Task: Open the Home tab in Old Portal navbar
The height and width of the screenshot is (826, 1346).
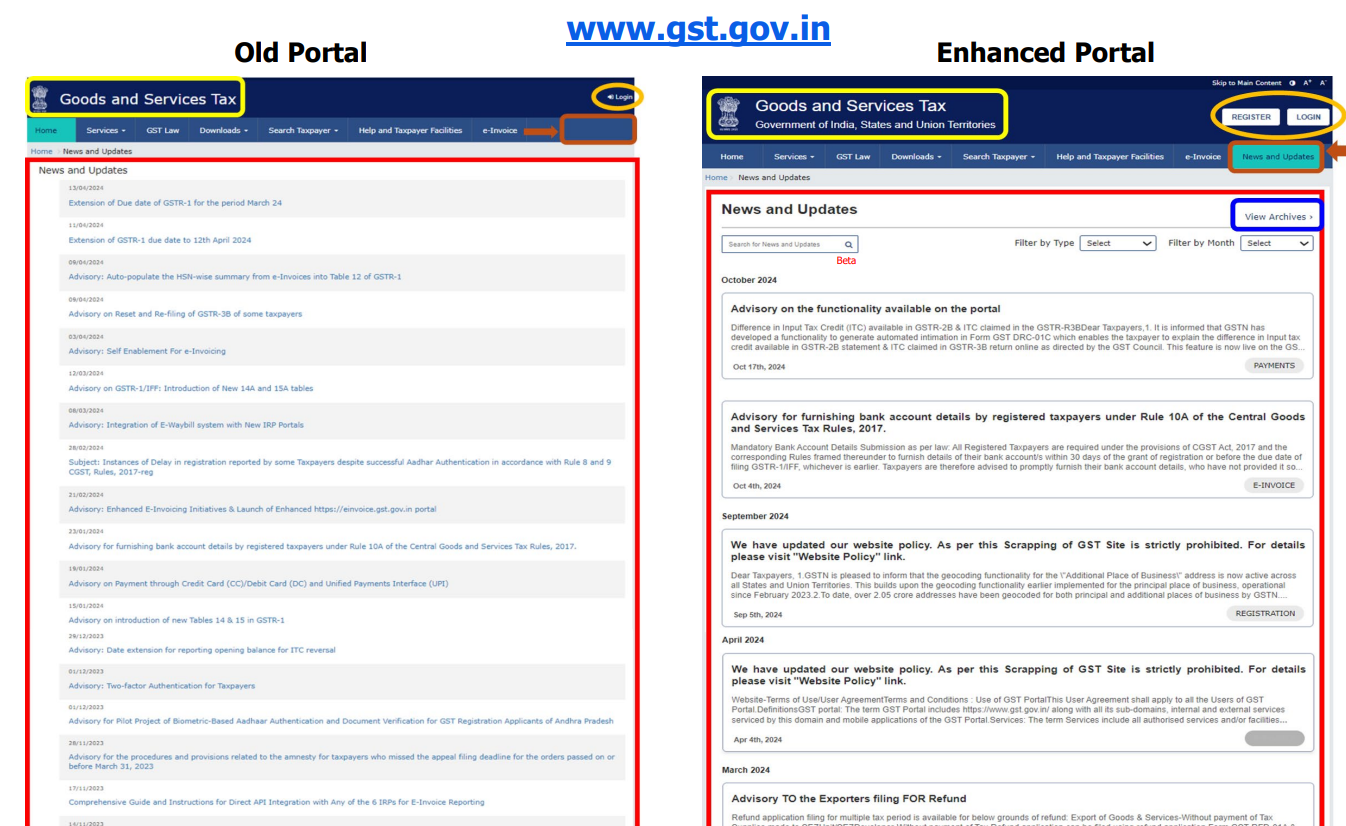Action: tap(46, 130)
